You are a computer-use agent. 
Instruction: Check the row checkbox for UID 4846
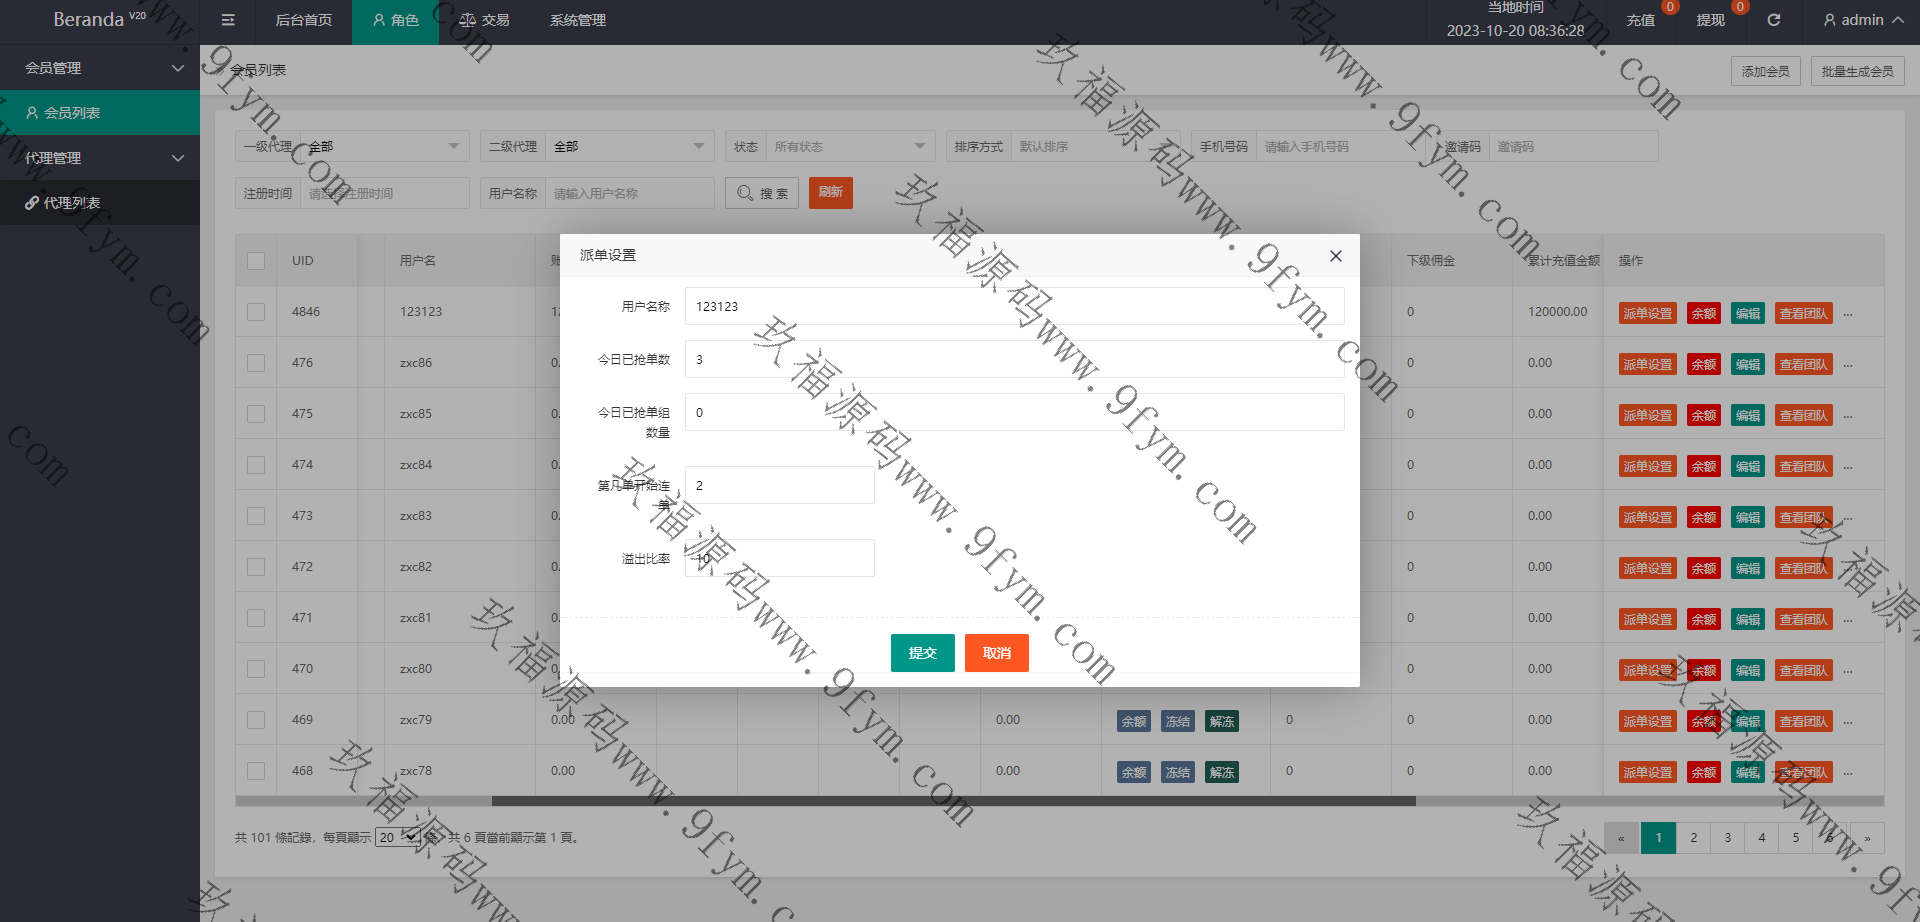[x=256, y=312]
